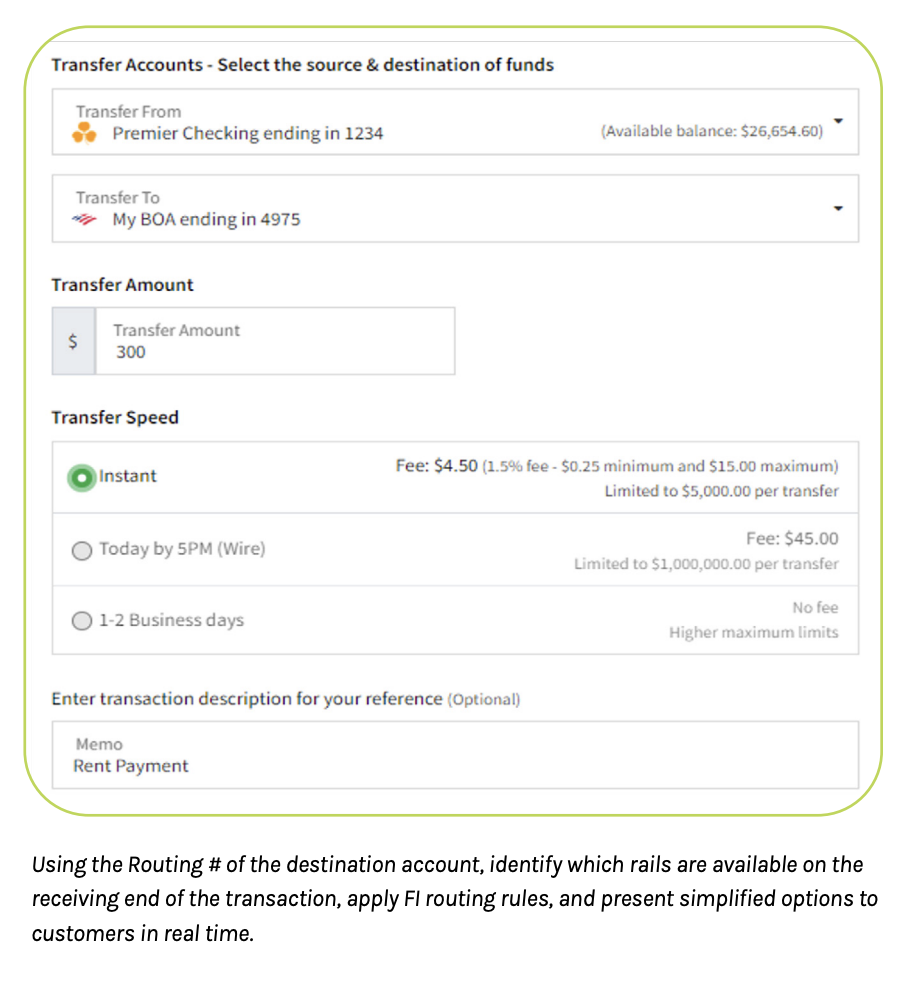Click the orange Premier Checking account icon
Screen dimensions: 920x986
[x=84, y=133]
